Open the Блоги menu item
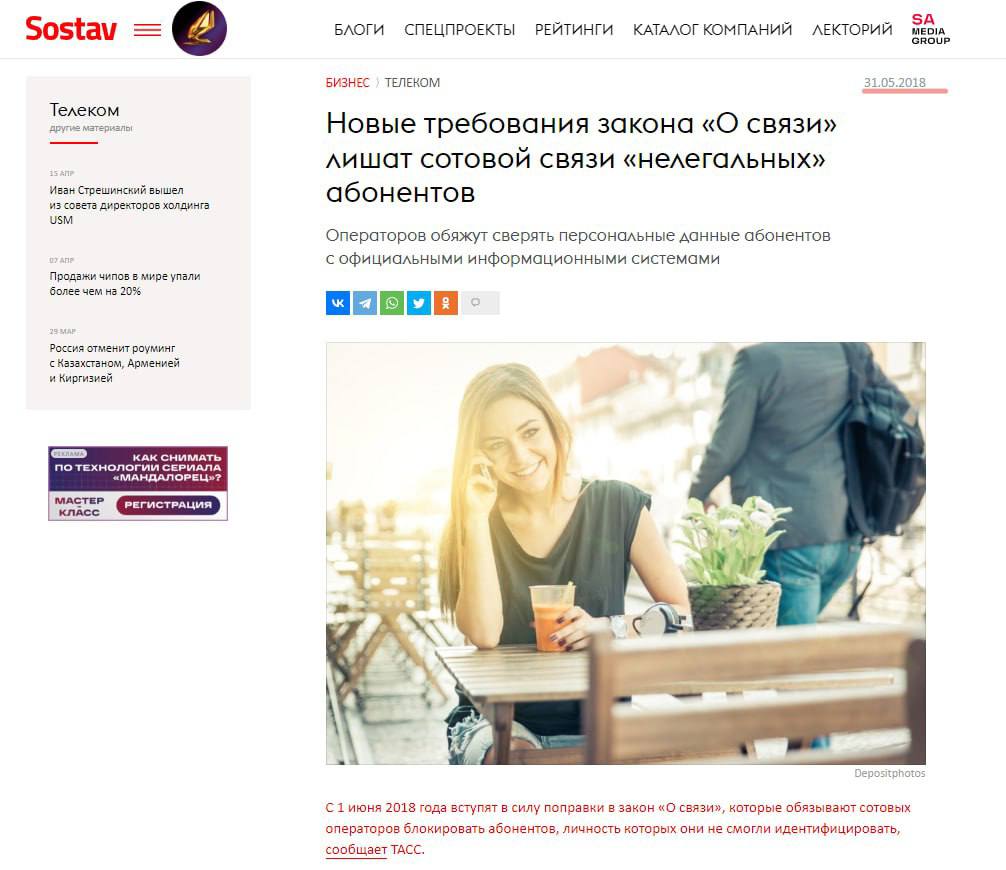 (359, 30)
